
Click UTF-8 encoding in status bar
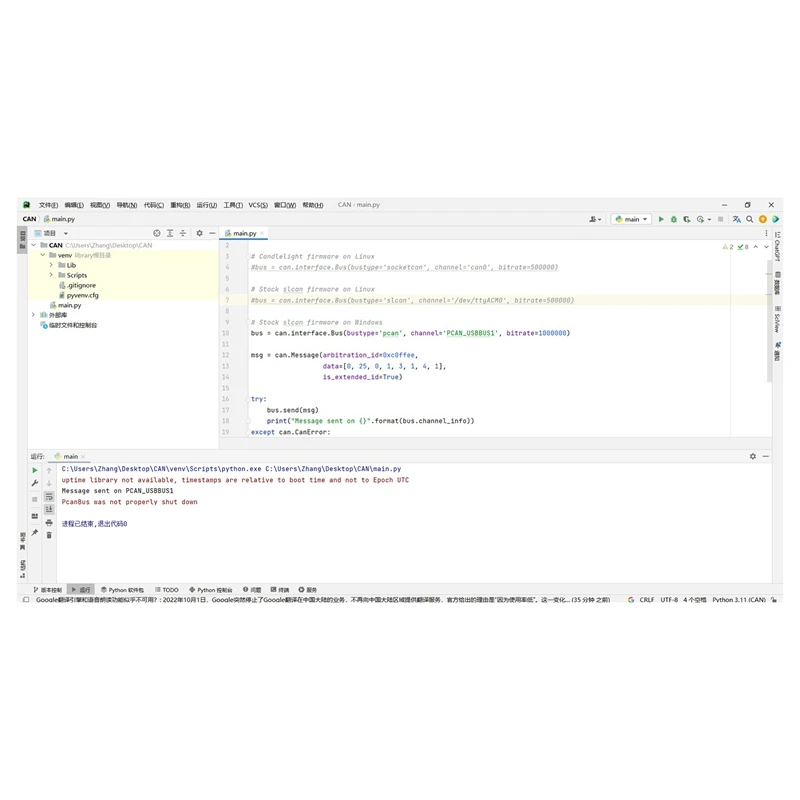669,600
